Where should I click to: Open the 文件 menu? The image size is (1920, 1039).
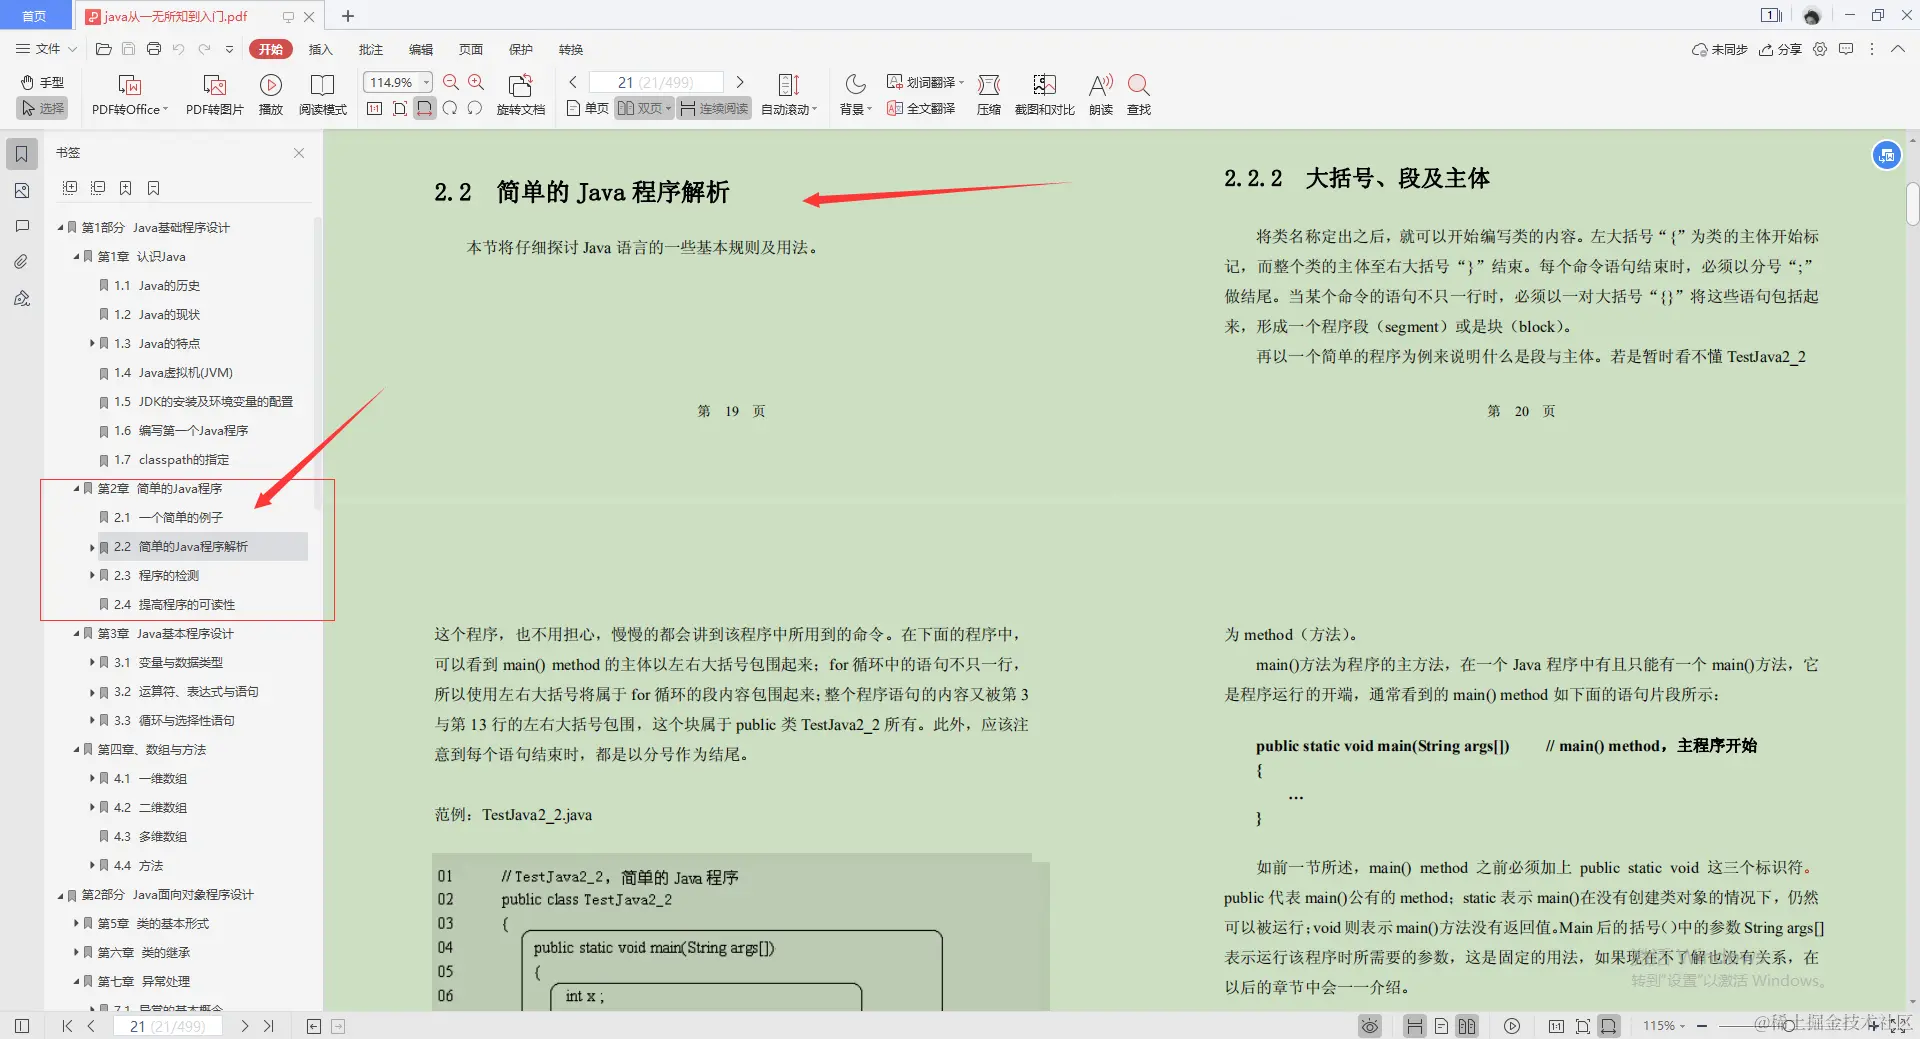pos(42,49)
